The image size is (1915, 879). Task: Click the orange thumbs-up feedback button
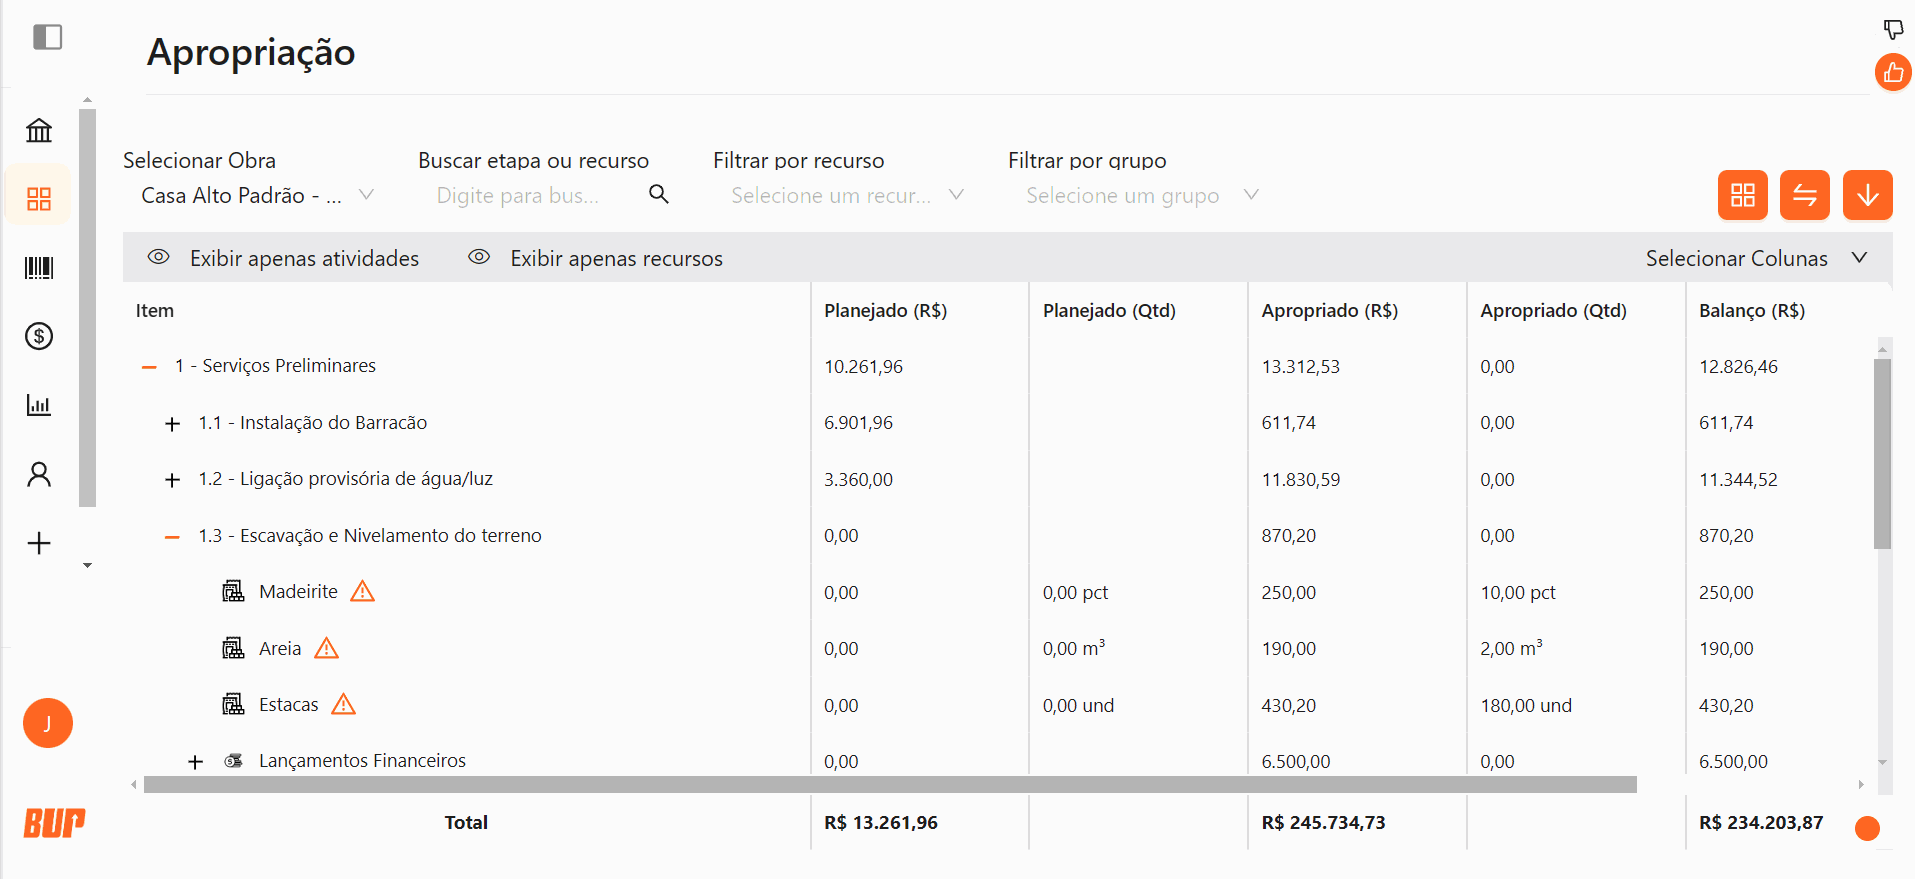[x=1892, y=73]
